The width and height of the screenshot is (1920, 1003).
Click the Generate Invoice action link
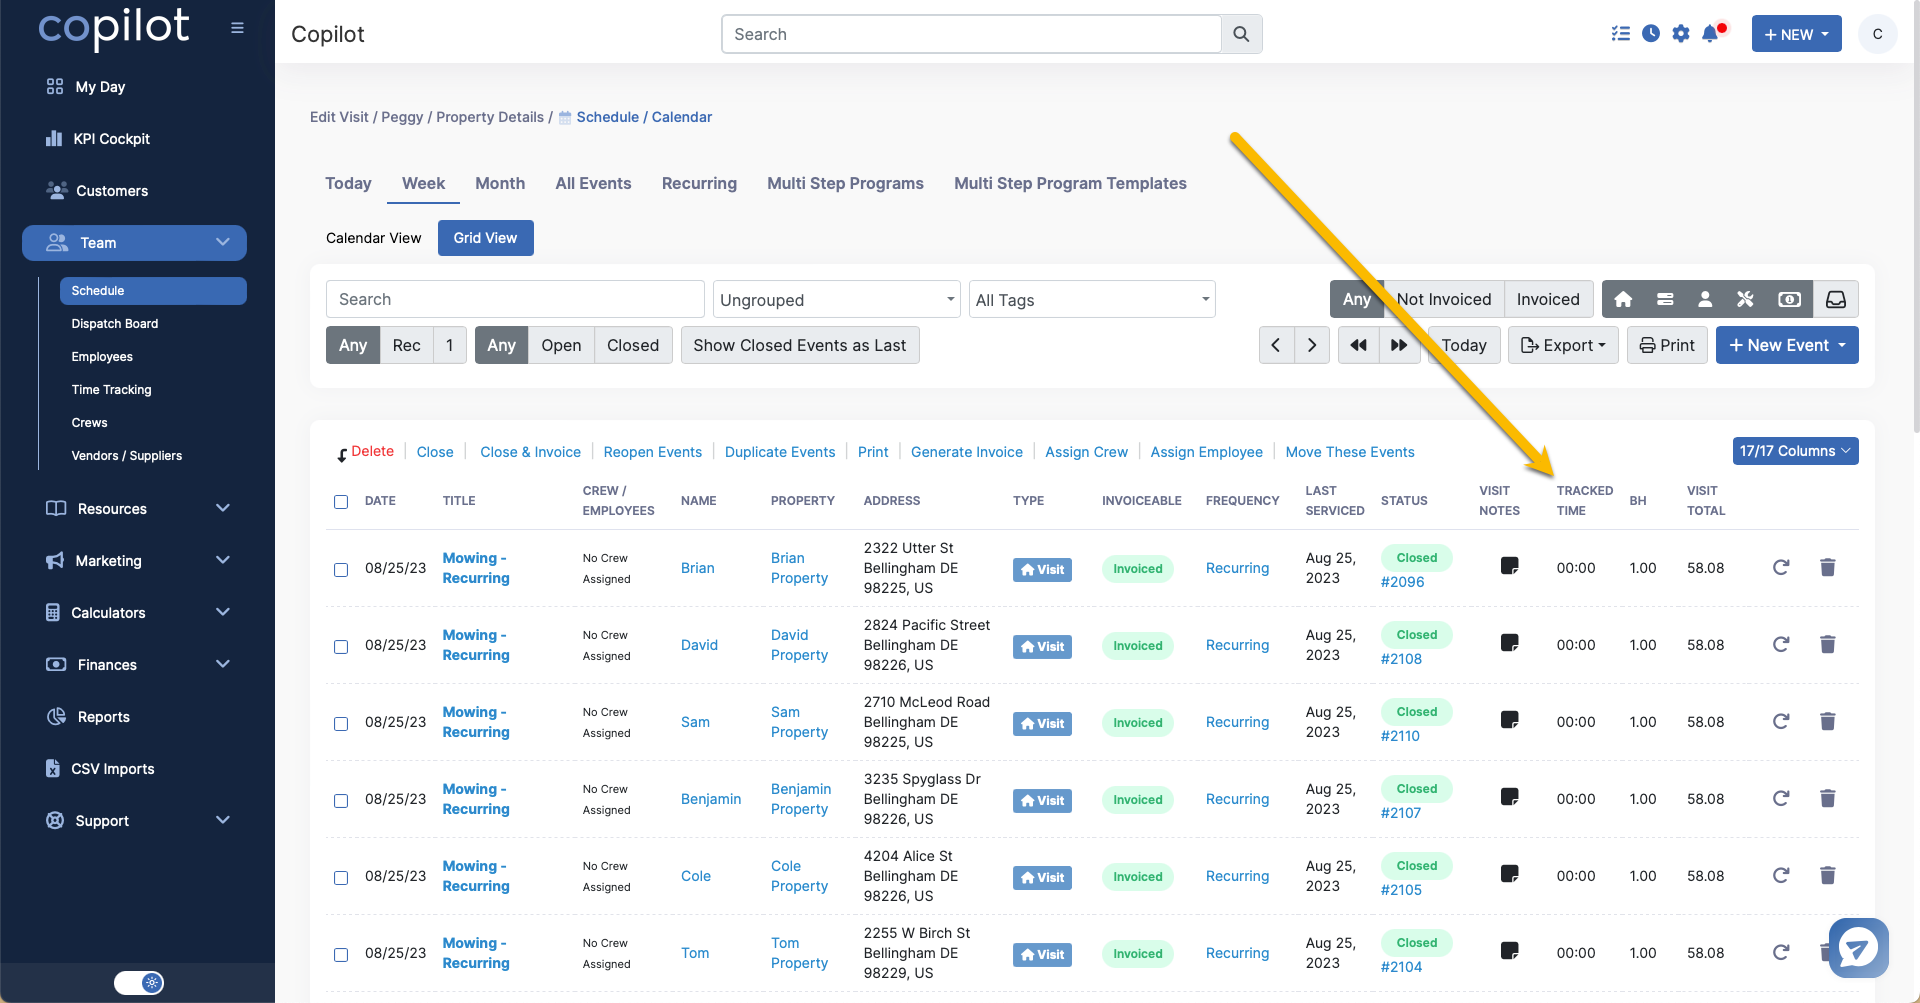tap(966, 452)
